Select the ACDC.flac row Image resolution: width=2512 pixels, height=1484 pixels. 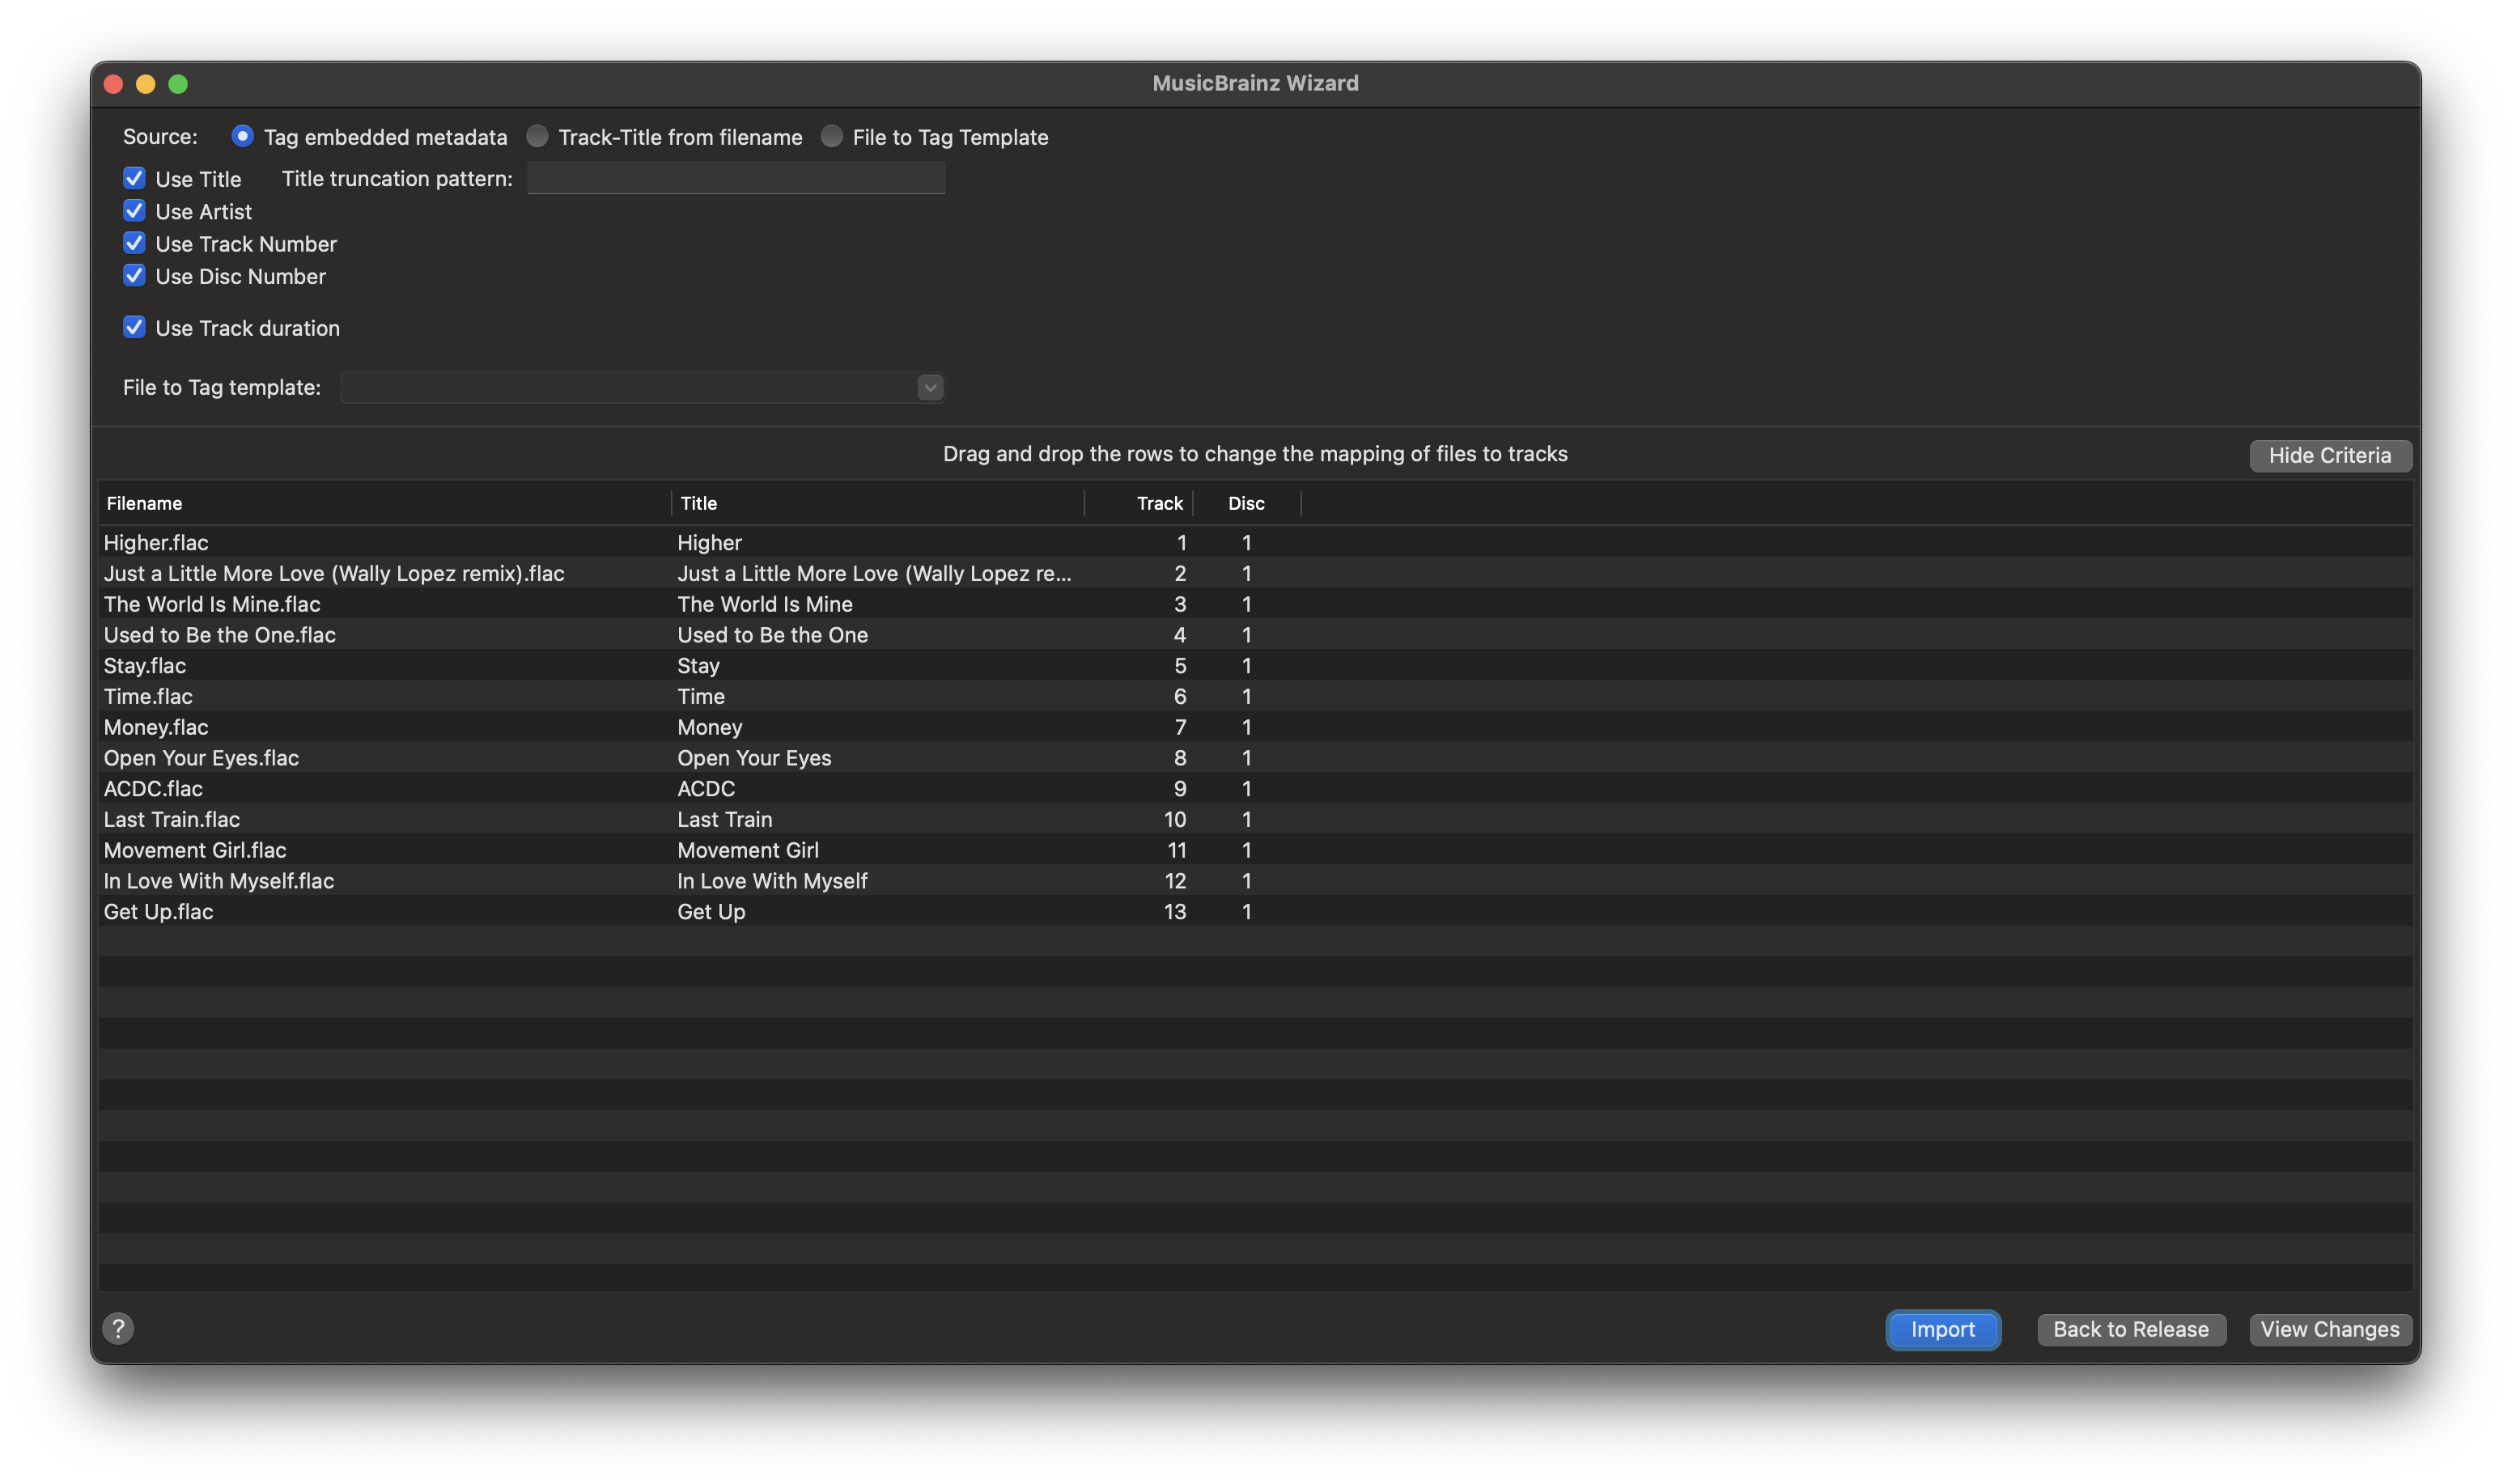1255,788
